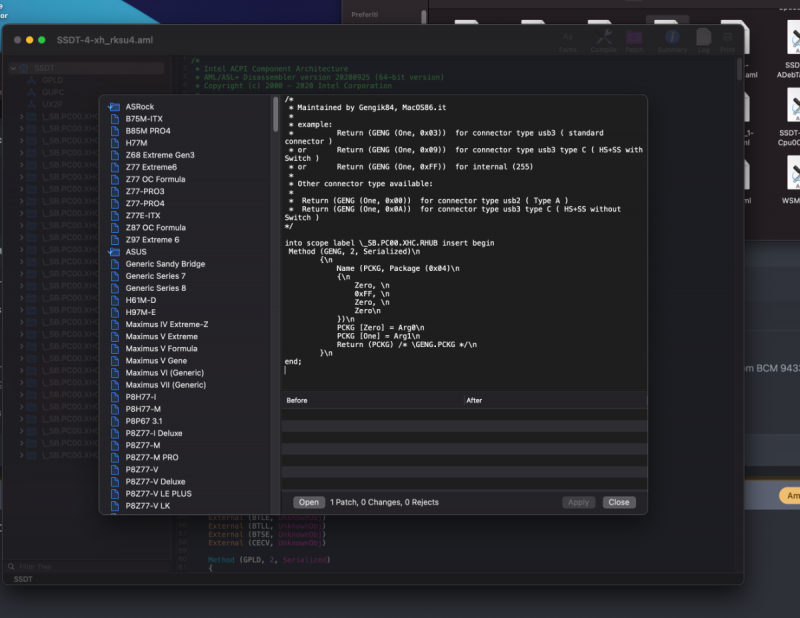Screen dimensions: 800x618
Task: Click the ASRock folder icon
Action: 115,106
